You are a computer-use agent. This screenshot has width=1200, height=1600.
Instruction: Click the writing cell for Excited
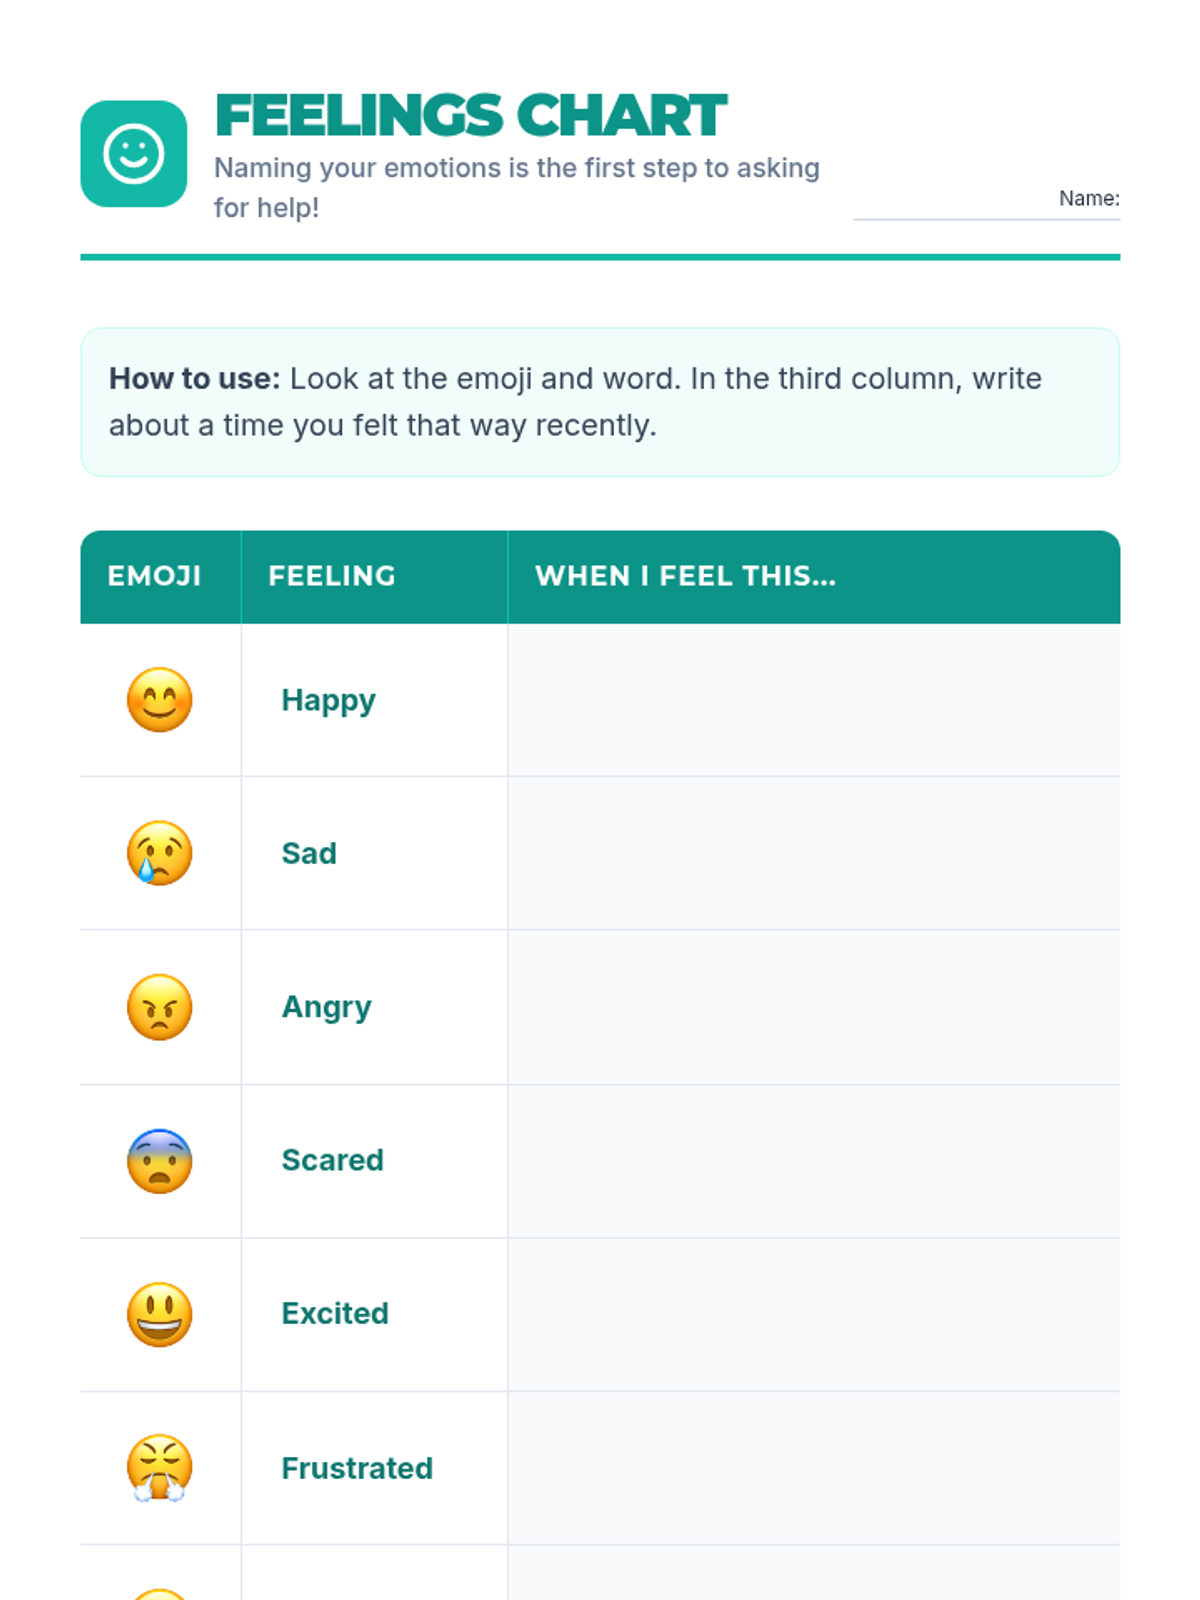814,1314
